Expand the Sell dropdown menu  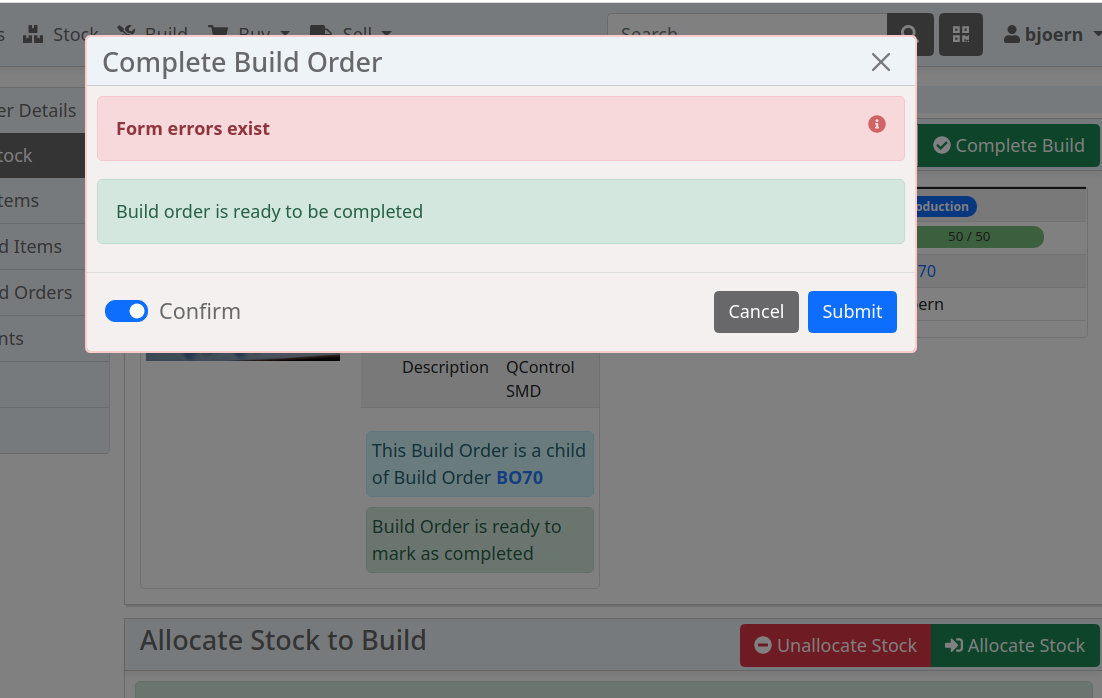click(386, 33)
